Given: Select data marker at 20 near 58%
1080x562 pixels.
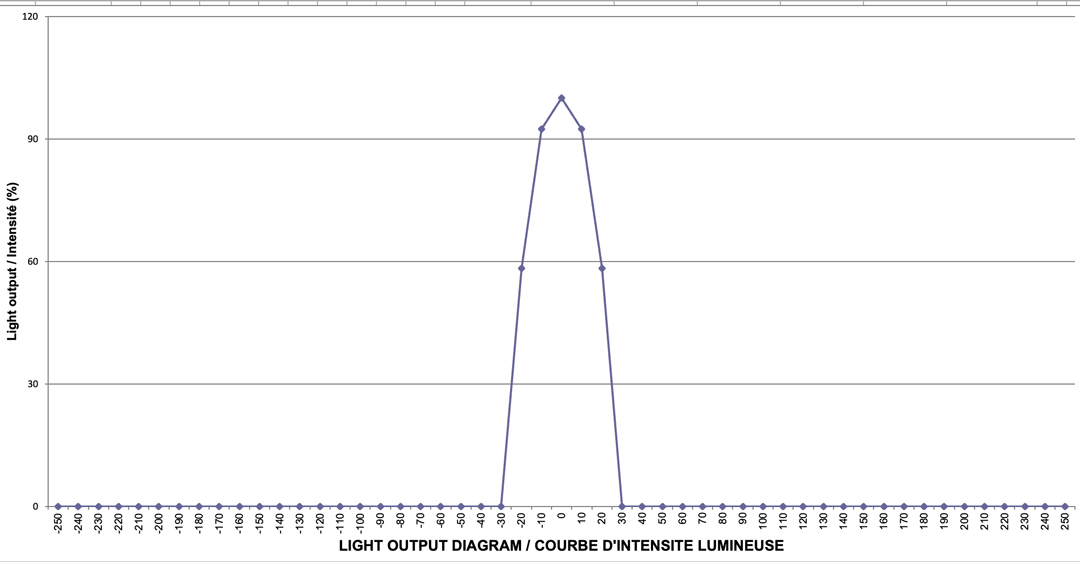Looking at the screenshot, I should pyautogui.click(x=602, y=268).
